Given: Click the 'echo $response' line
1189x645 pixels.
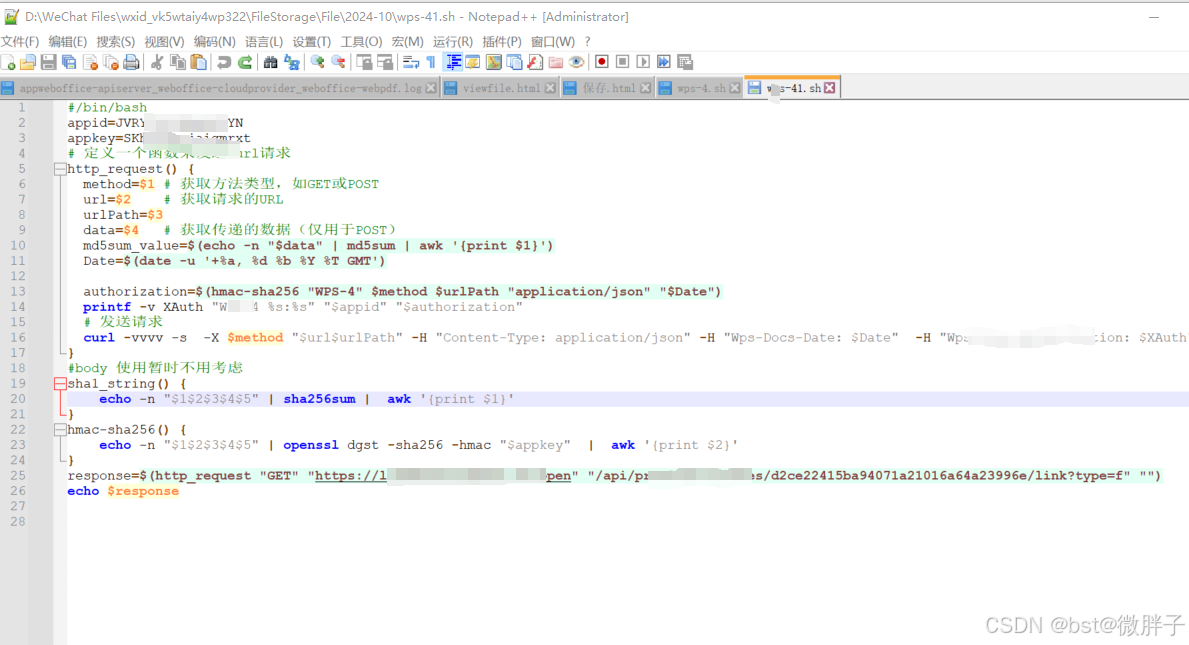Looking at the screenshot, I should pyautogui.click(x=123, y=491).
